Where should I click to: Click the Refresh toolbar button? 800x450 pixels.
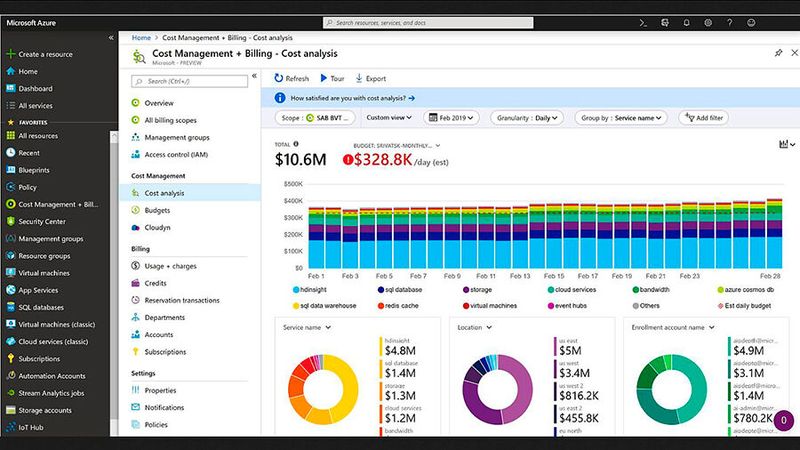point(290,78)
